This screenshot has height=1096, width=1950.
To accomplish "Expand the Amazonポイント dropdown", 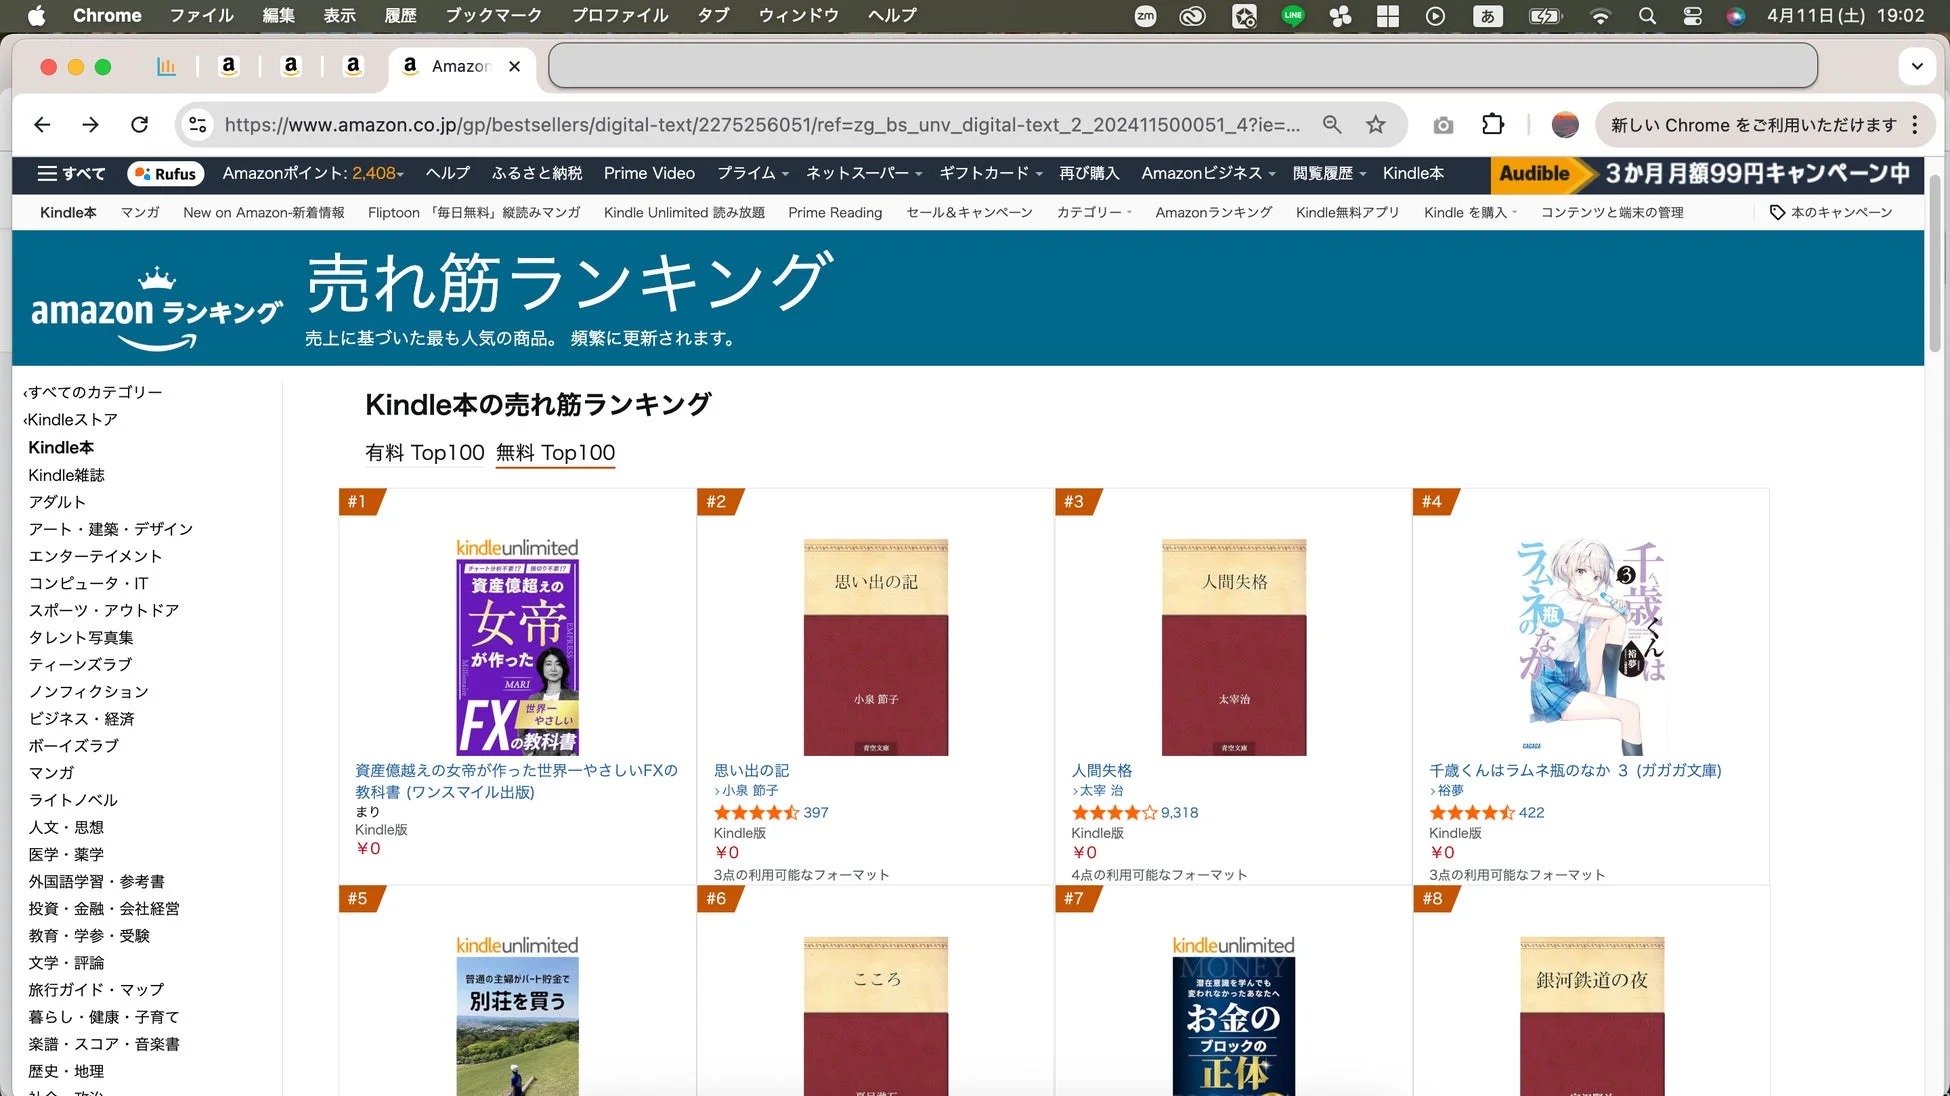I will tap(313, 173).
